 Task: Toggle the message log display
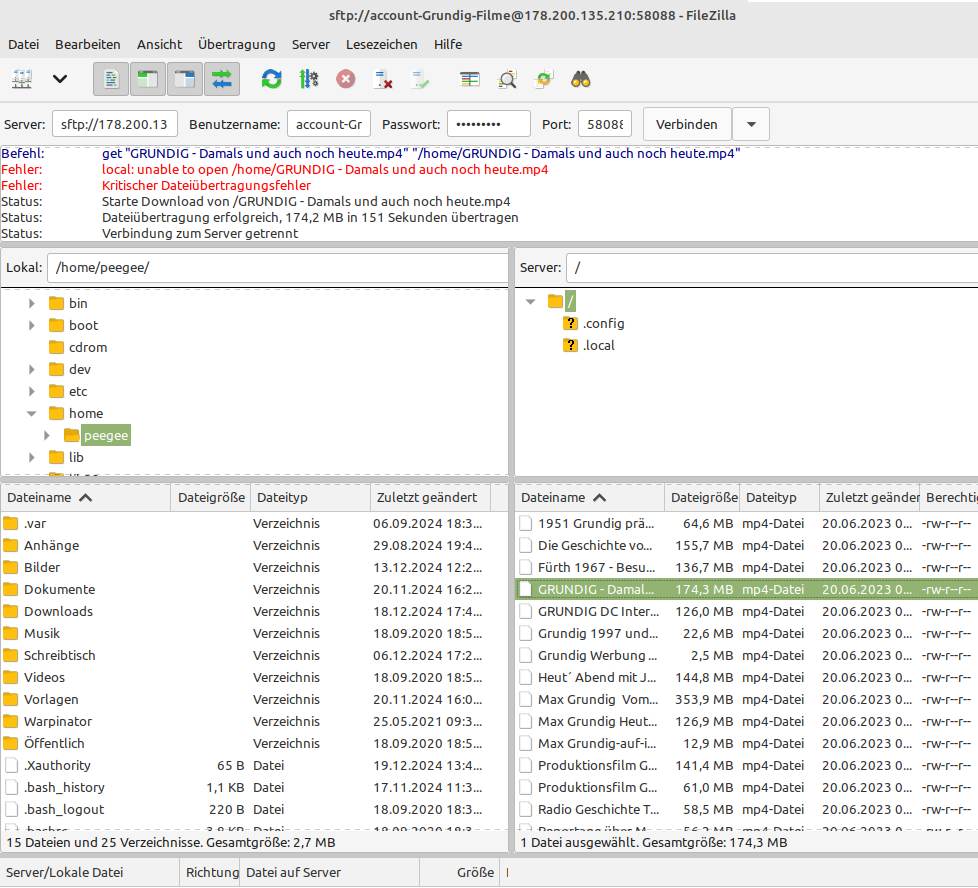click(112, 79)
